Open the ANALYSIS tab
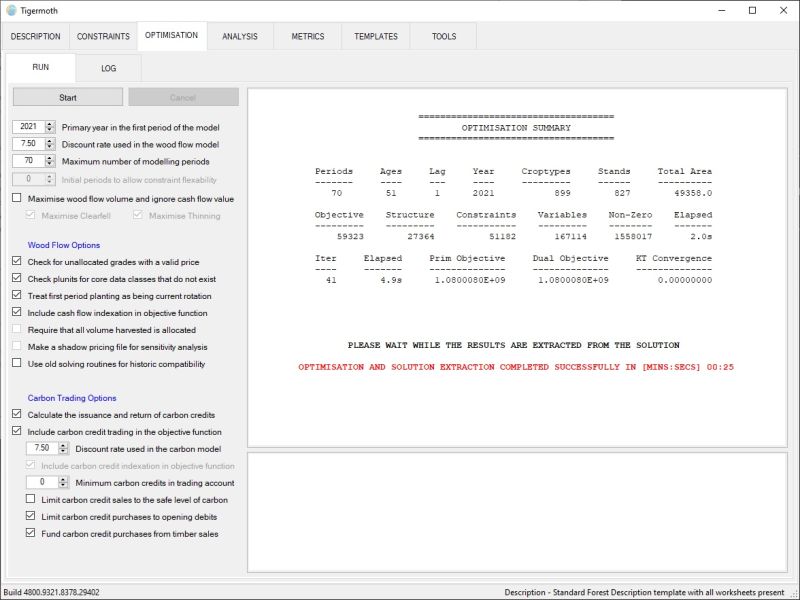 [240, 37]
